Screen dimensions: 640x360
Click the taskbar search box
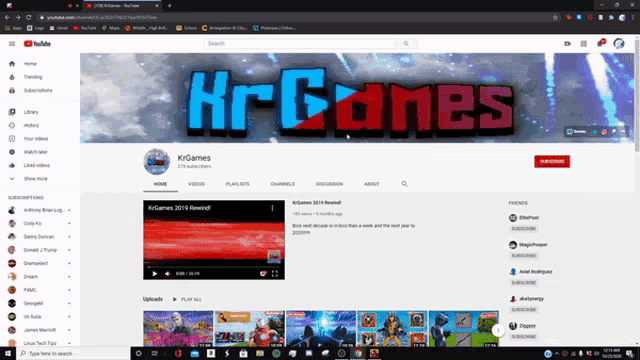point(73,353)
